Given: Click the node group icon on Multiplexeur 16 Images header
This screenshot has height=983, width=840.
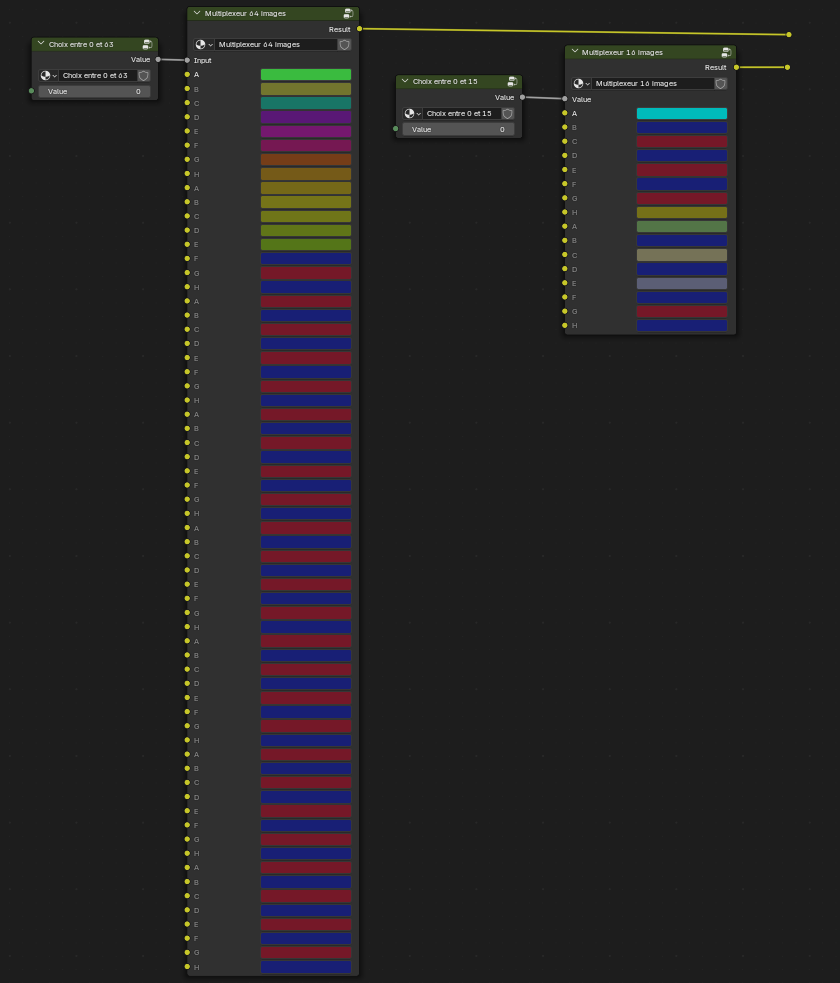Looking at the screenshot, I should pos(726,52).
